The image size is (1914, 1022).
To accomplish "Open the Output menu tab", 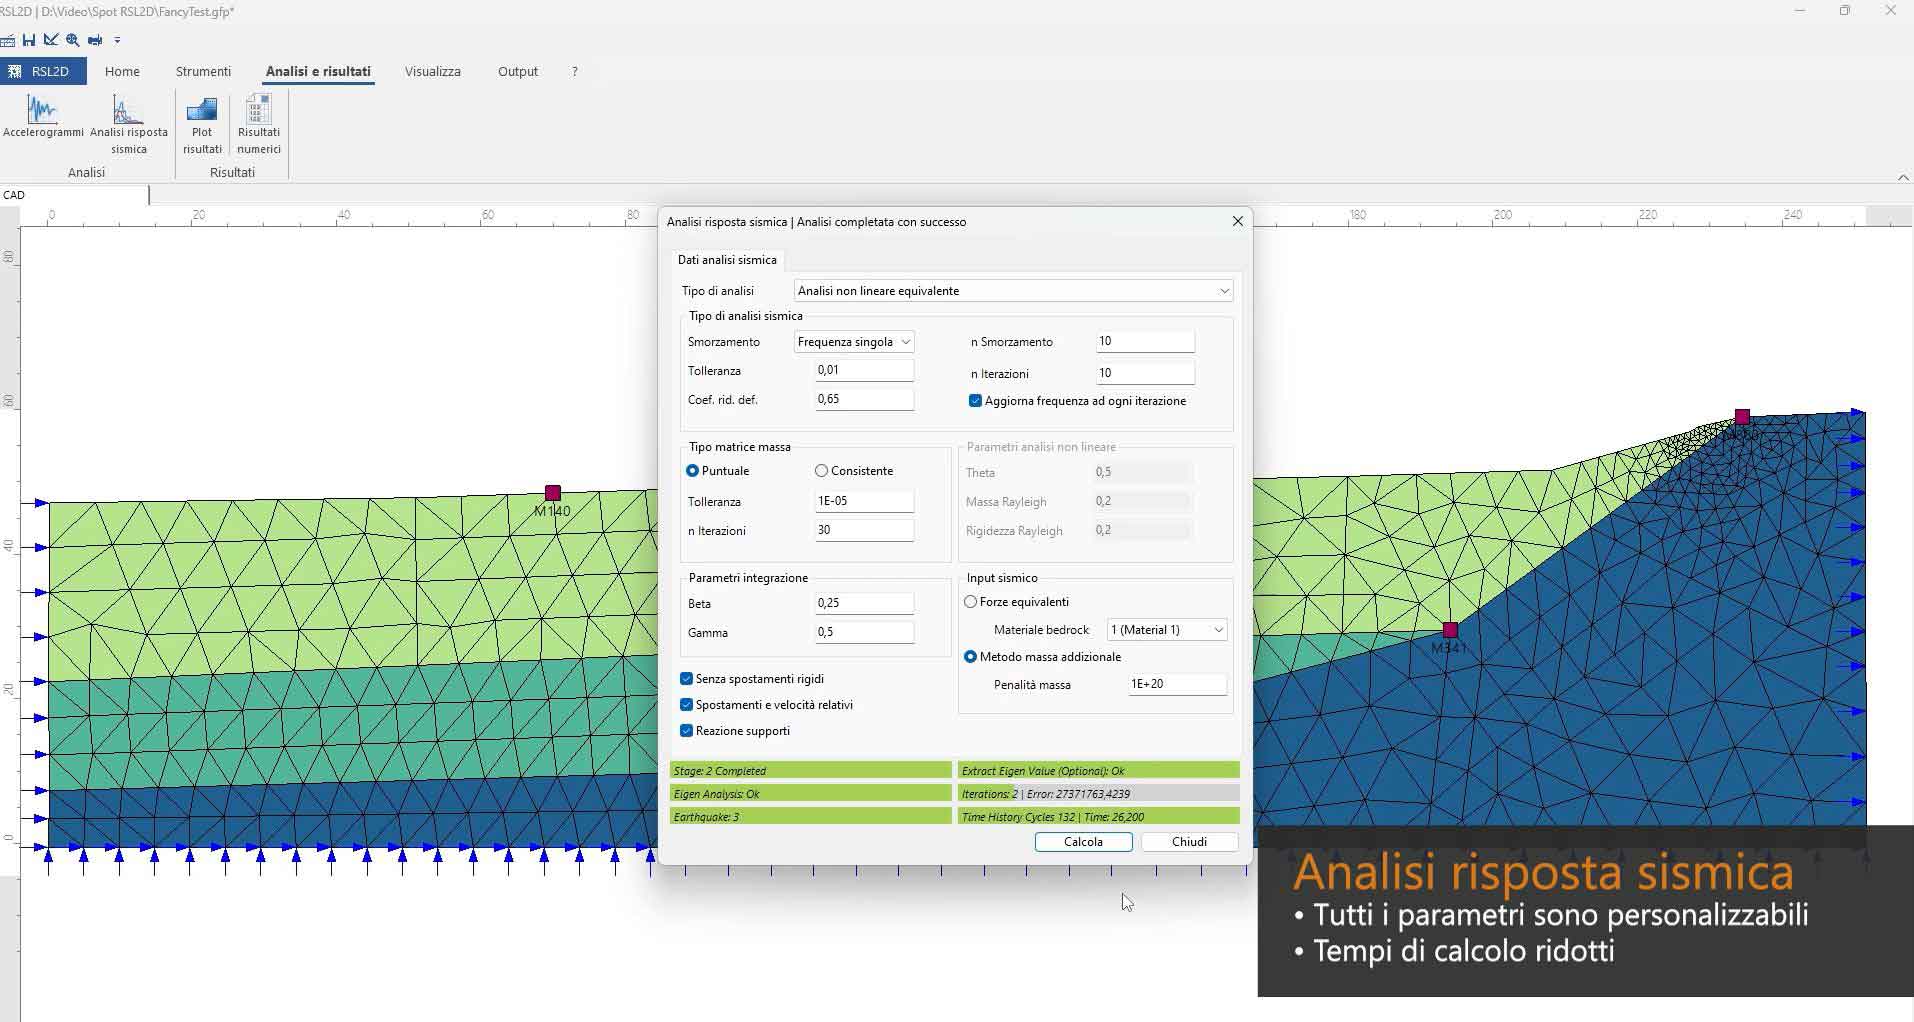I will 517,71.
